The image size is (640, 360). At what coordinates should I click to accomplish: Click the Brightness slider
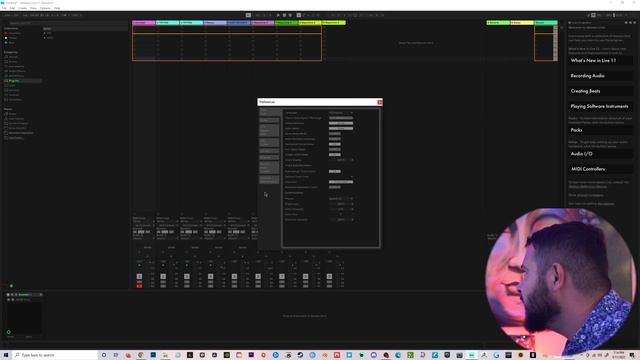[x=341, y=204]
